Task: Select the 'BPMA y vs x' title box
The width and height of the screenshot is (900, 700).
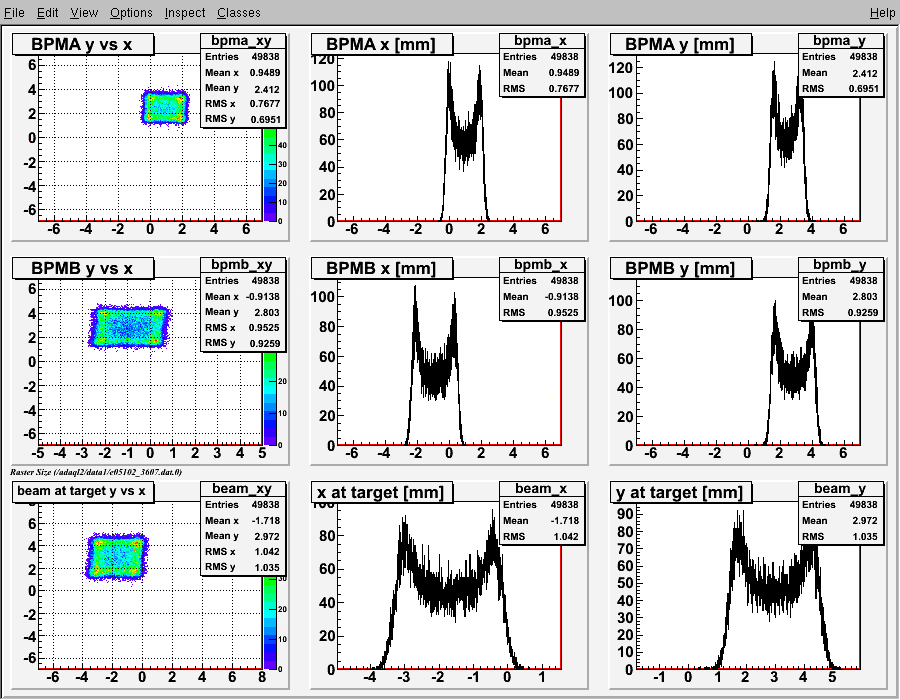Action: click(83, 44)
